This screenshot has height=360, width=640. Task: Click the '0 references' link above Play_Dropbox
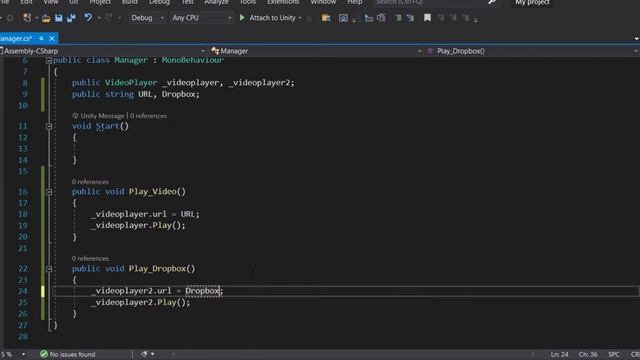pos(90,258)
